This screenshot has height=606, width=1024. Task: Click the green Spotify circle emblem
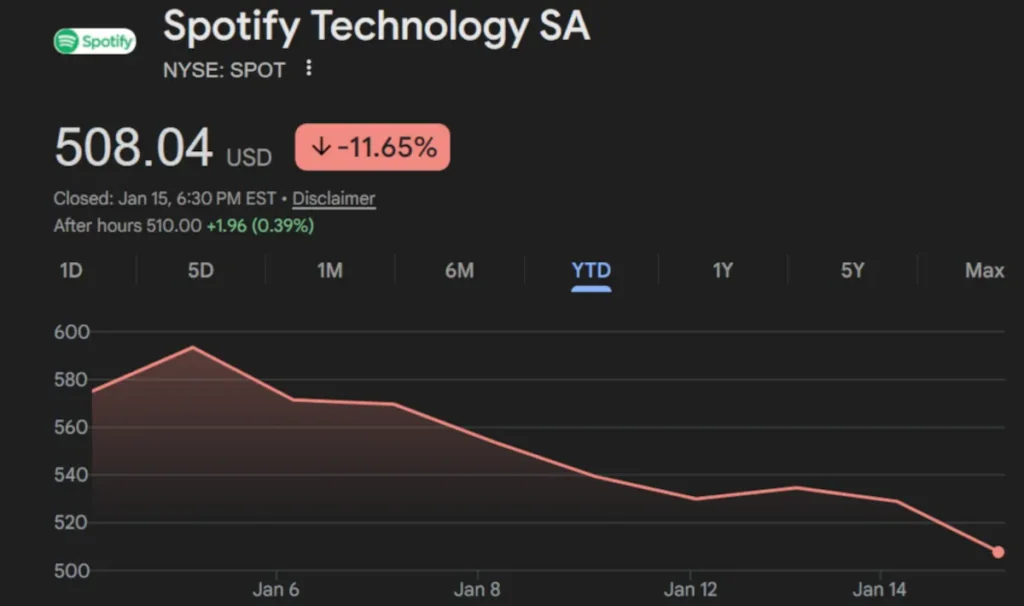click(x=66, y=41)
